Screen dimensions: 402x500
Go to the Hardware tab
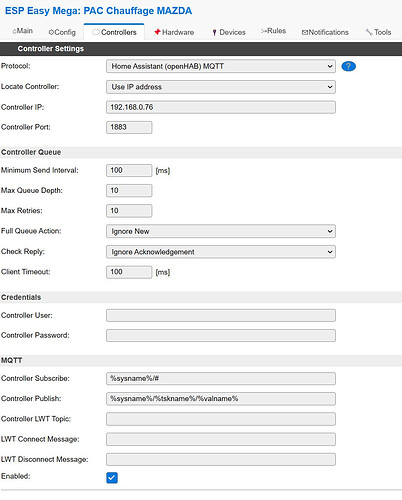174,32
